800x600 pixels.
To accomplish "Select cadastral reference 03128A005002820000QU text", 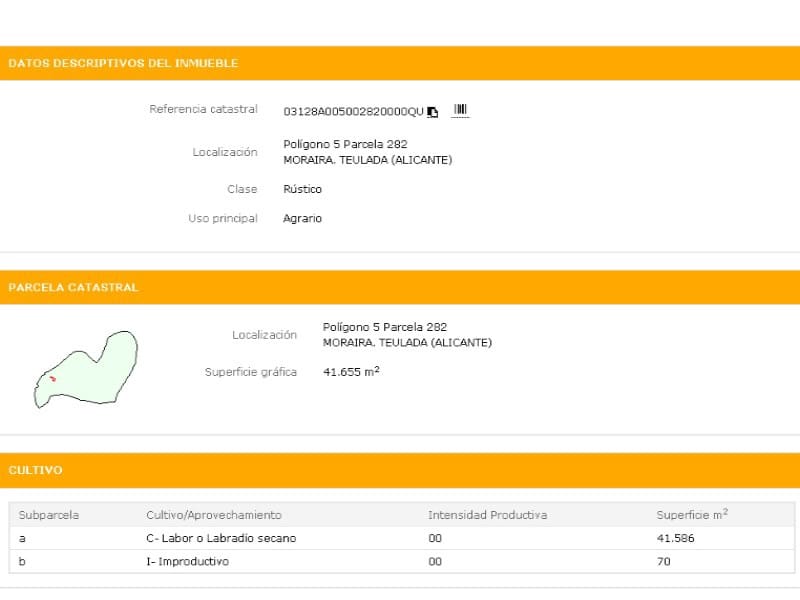I will [x=353, y=111].
